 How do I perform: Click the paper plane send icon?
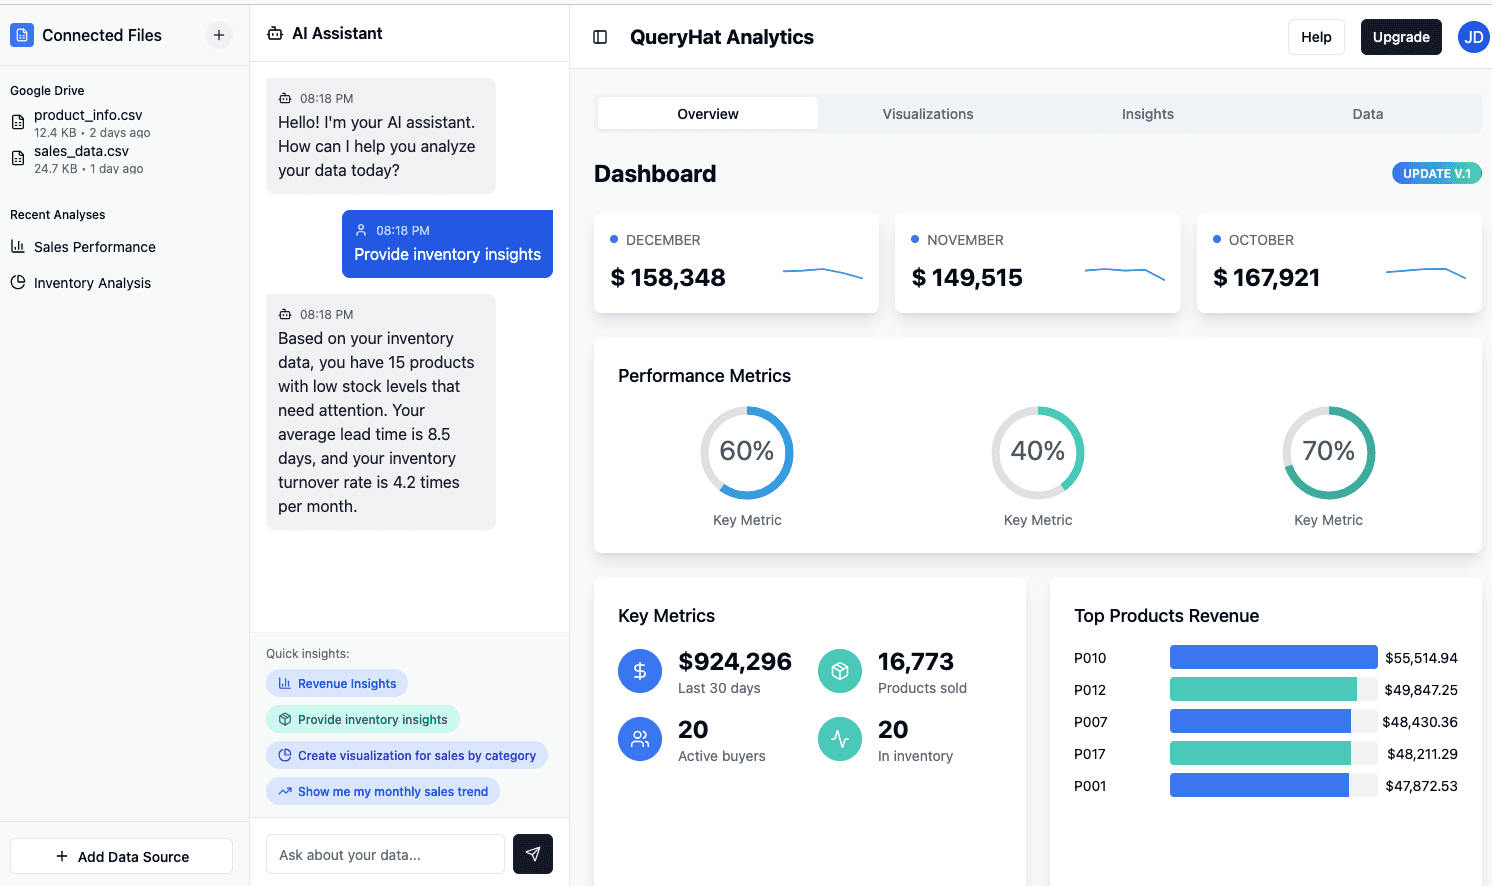(x=533, y=854)
